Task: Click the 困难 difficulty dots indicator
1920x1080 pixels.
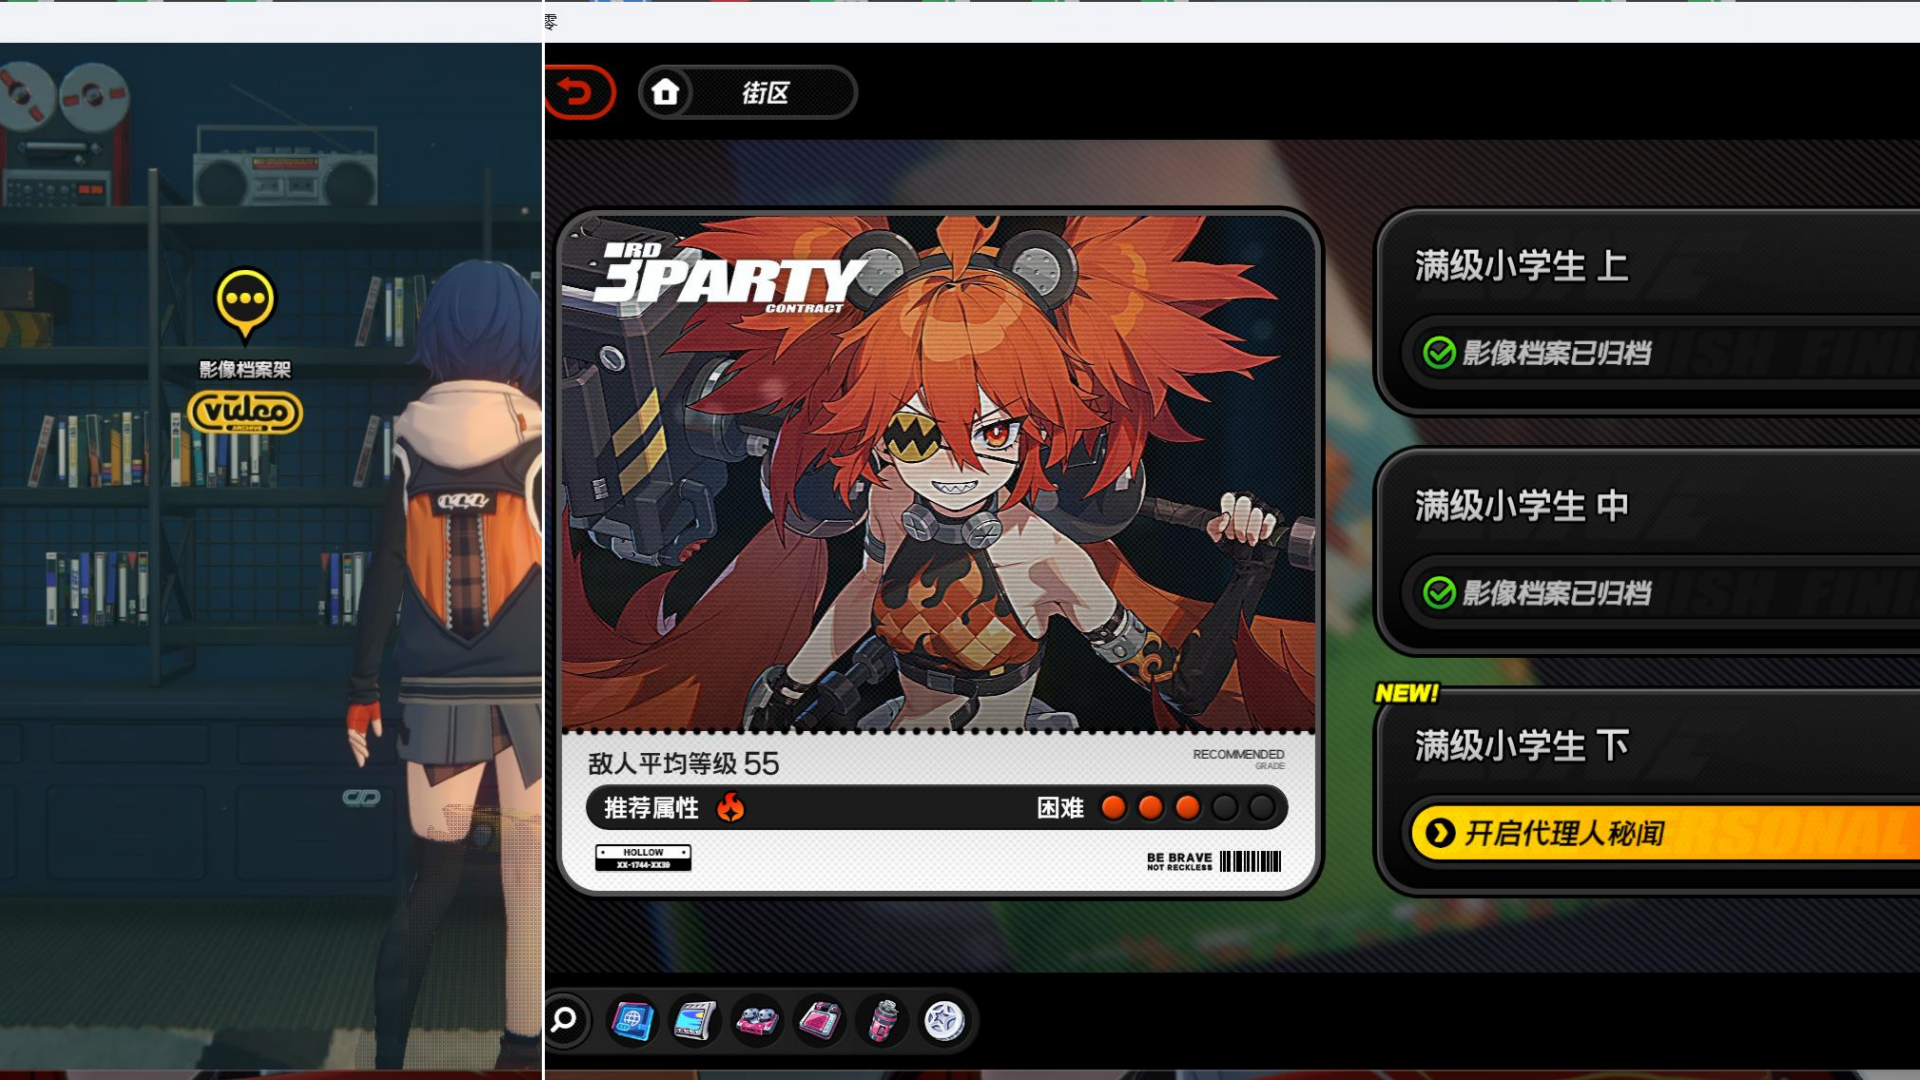Action: tap(1186, 807)
